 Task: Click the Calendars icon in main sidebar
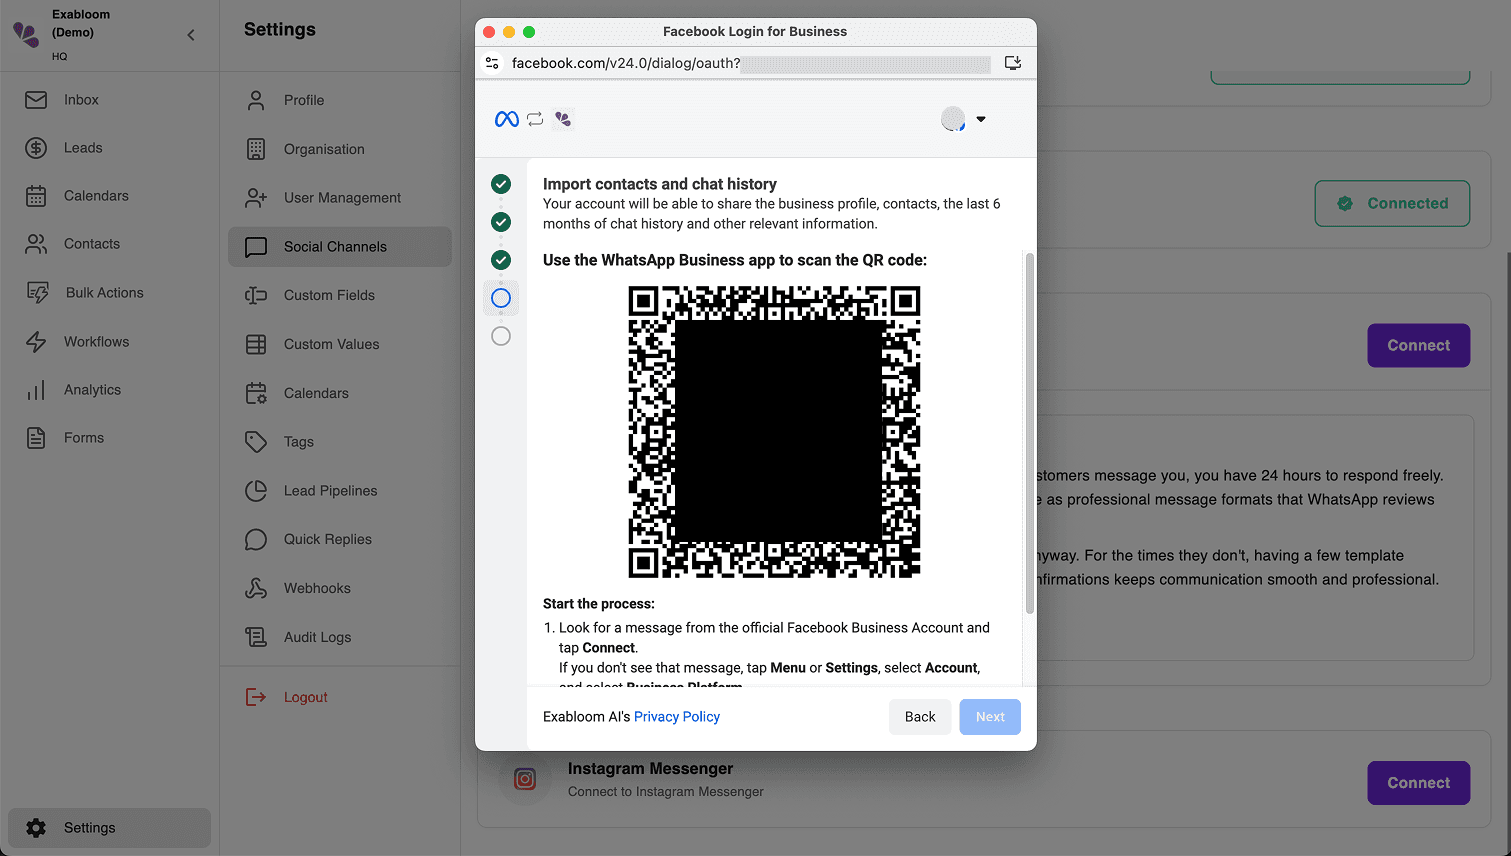[36, 196]
